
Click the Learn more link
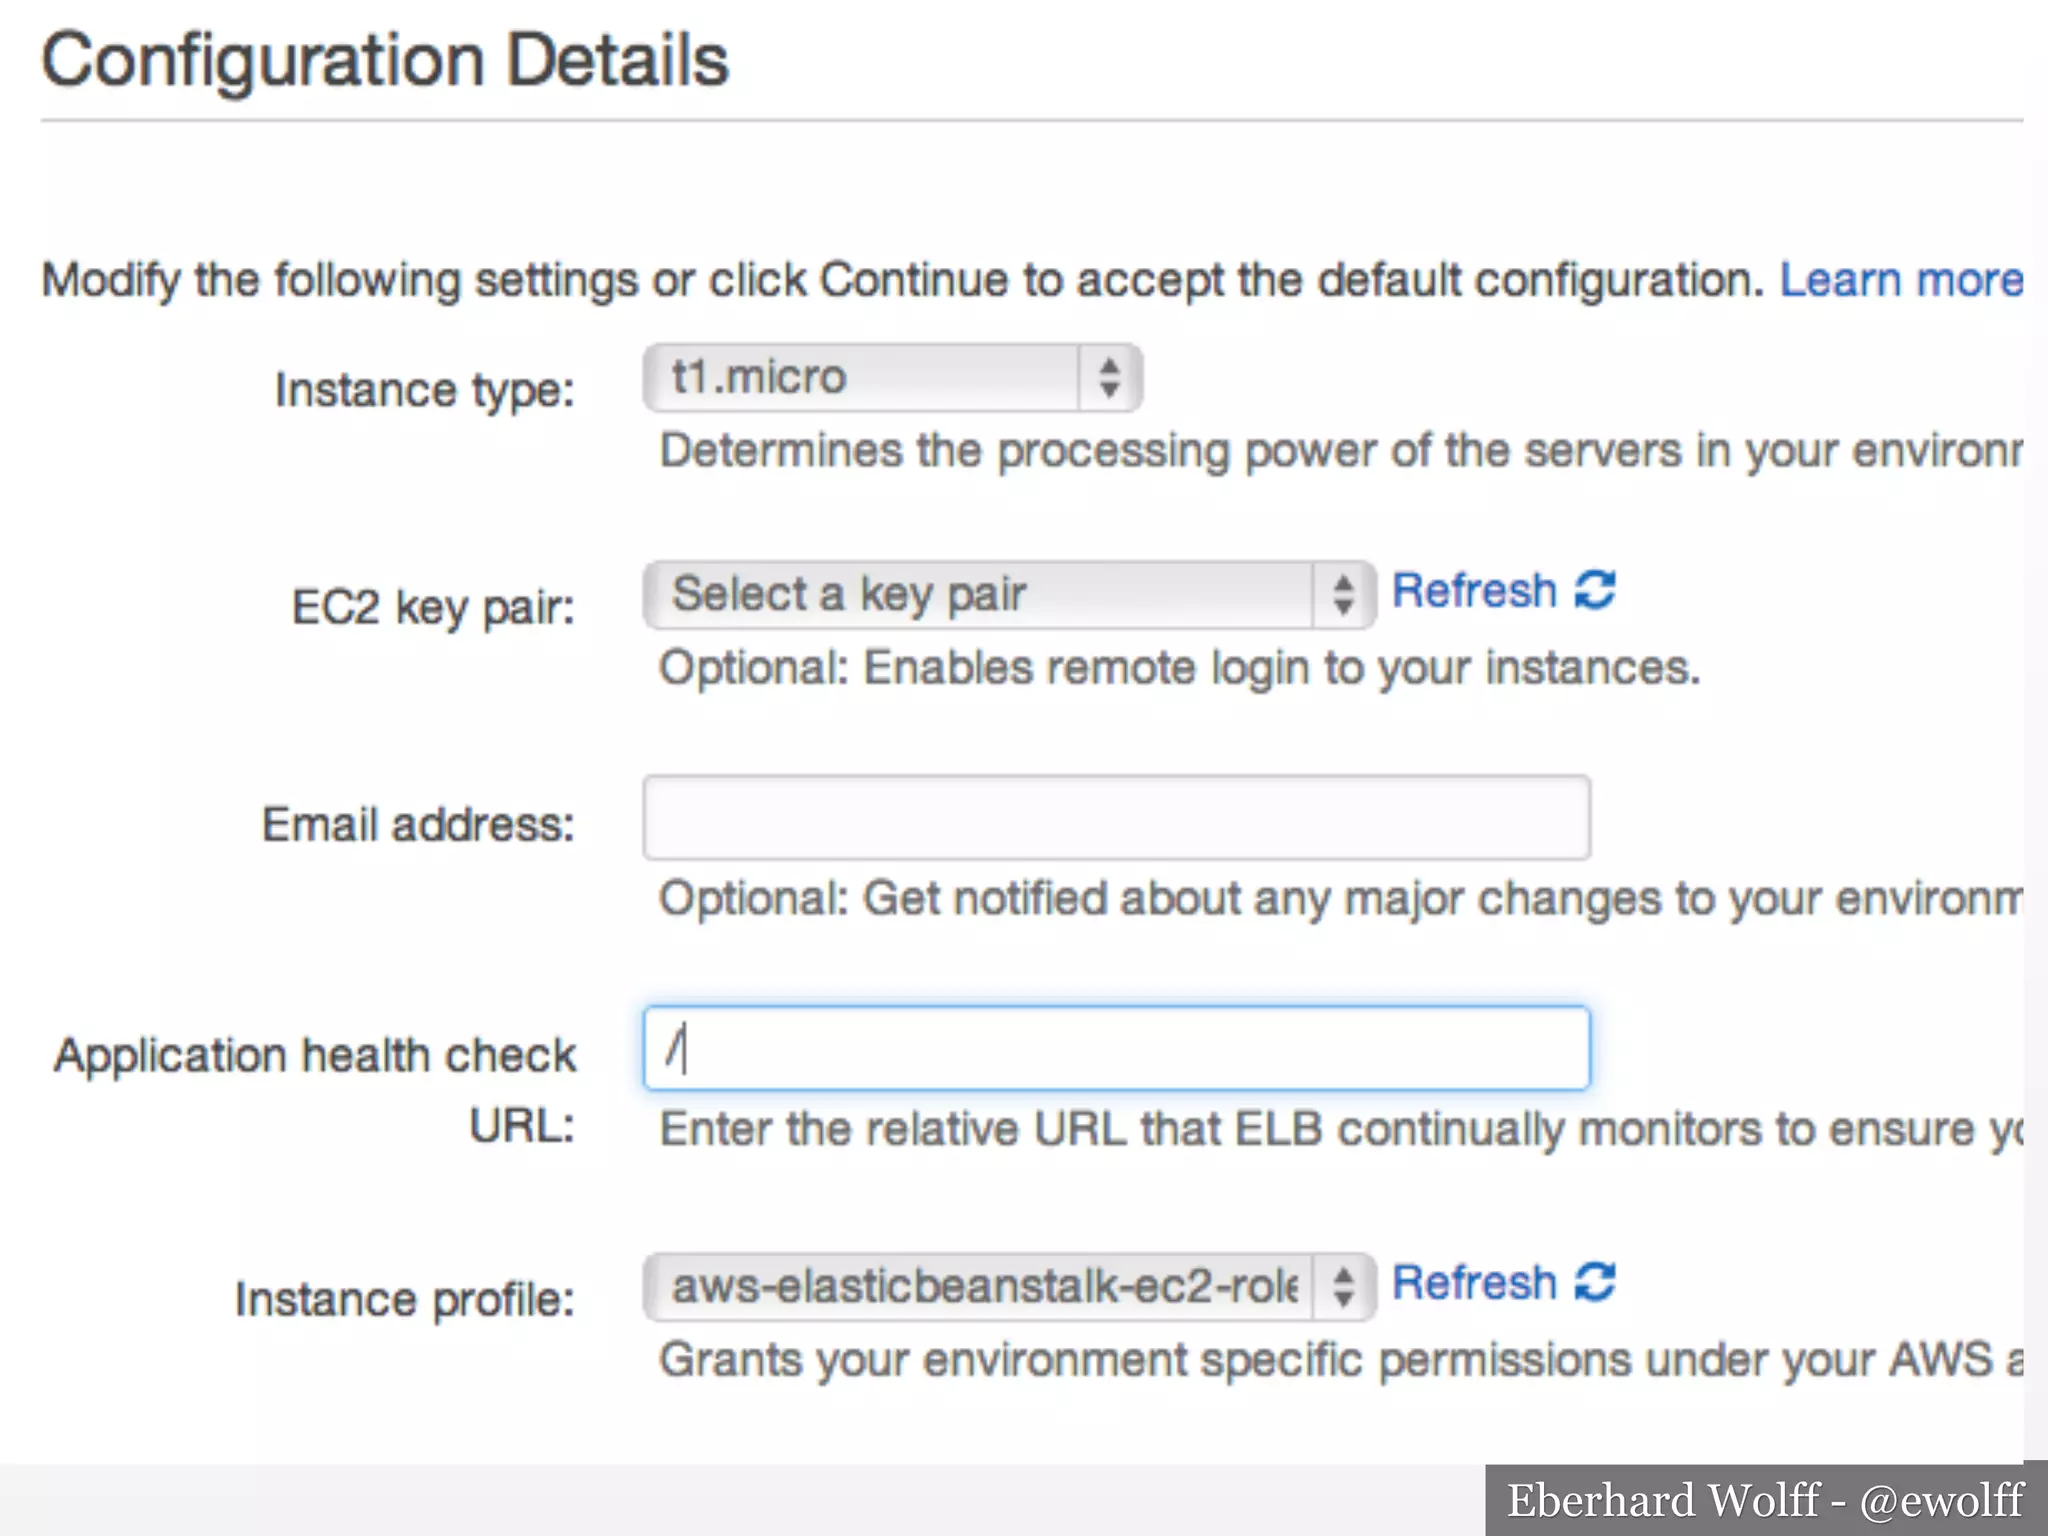pyautogui.click(x=1900, y=280)
